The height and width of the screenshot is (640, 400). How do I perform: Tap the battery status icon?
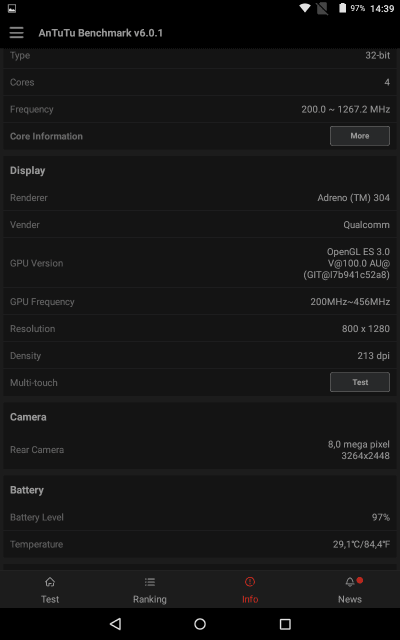pos(342,8)
